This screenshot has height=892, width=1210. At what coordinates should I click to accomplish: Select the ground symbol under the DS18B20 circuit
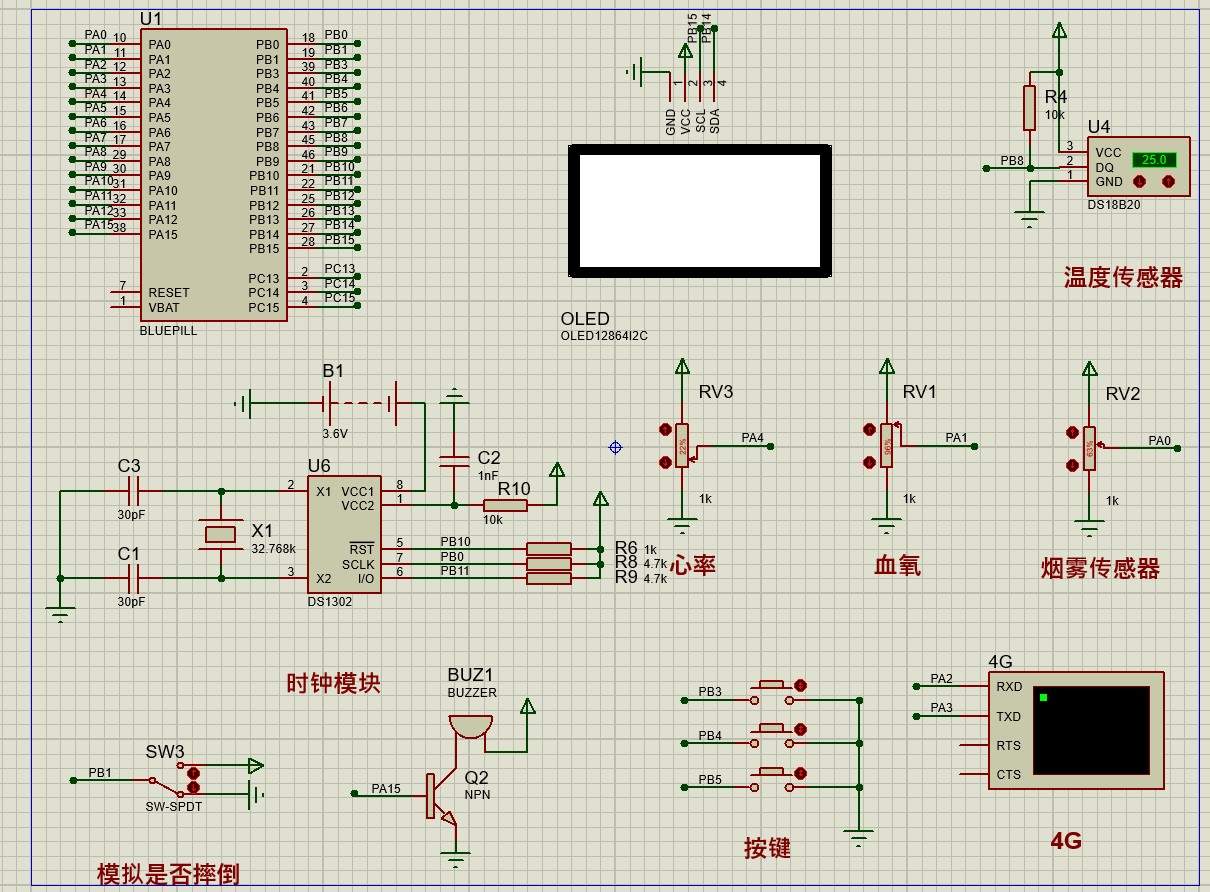(x=1029, y=219)
